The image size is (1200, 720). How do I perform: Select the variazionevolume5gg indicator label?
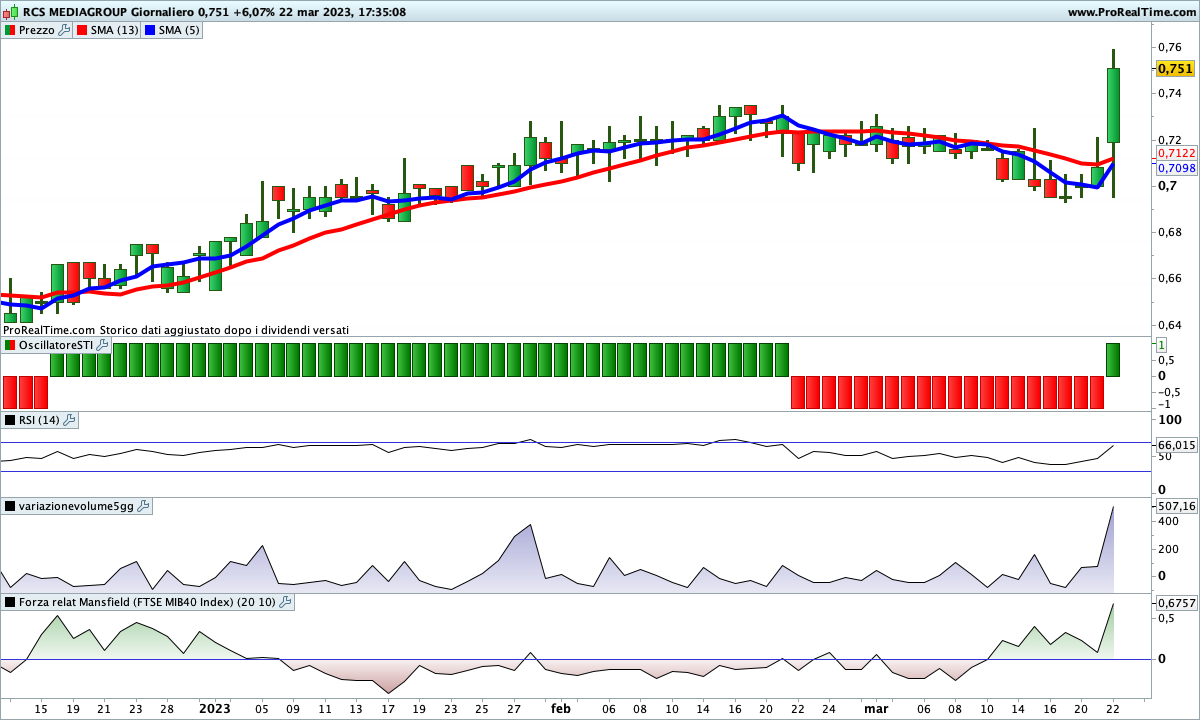(x=76, y=507)
